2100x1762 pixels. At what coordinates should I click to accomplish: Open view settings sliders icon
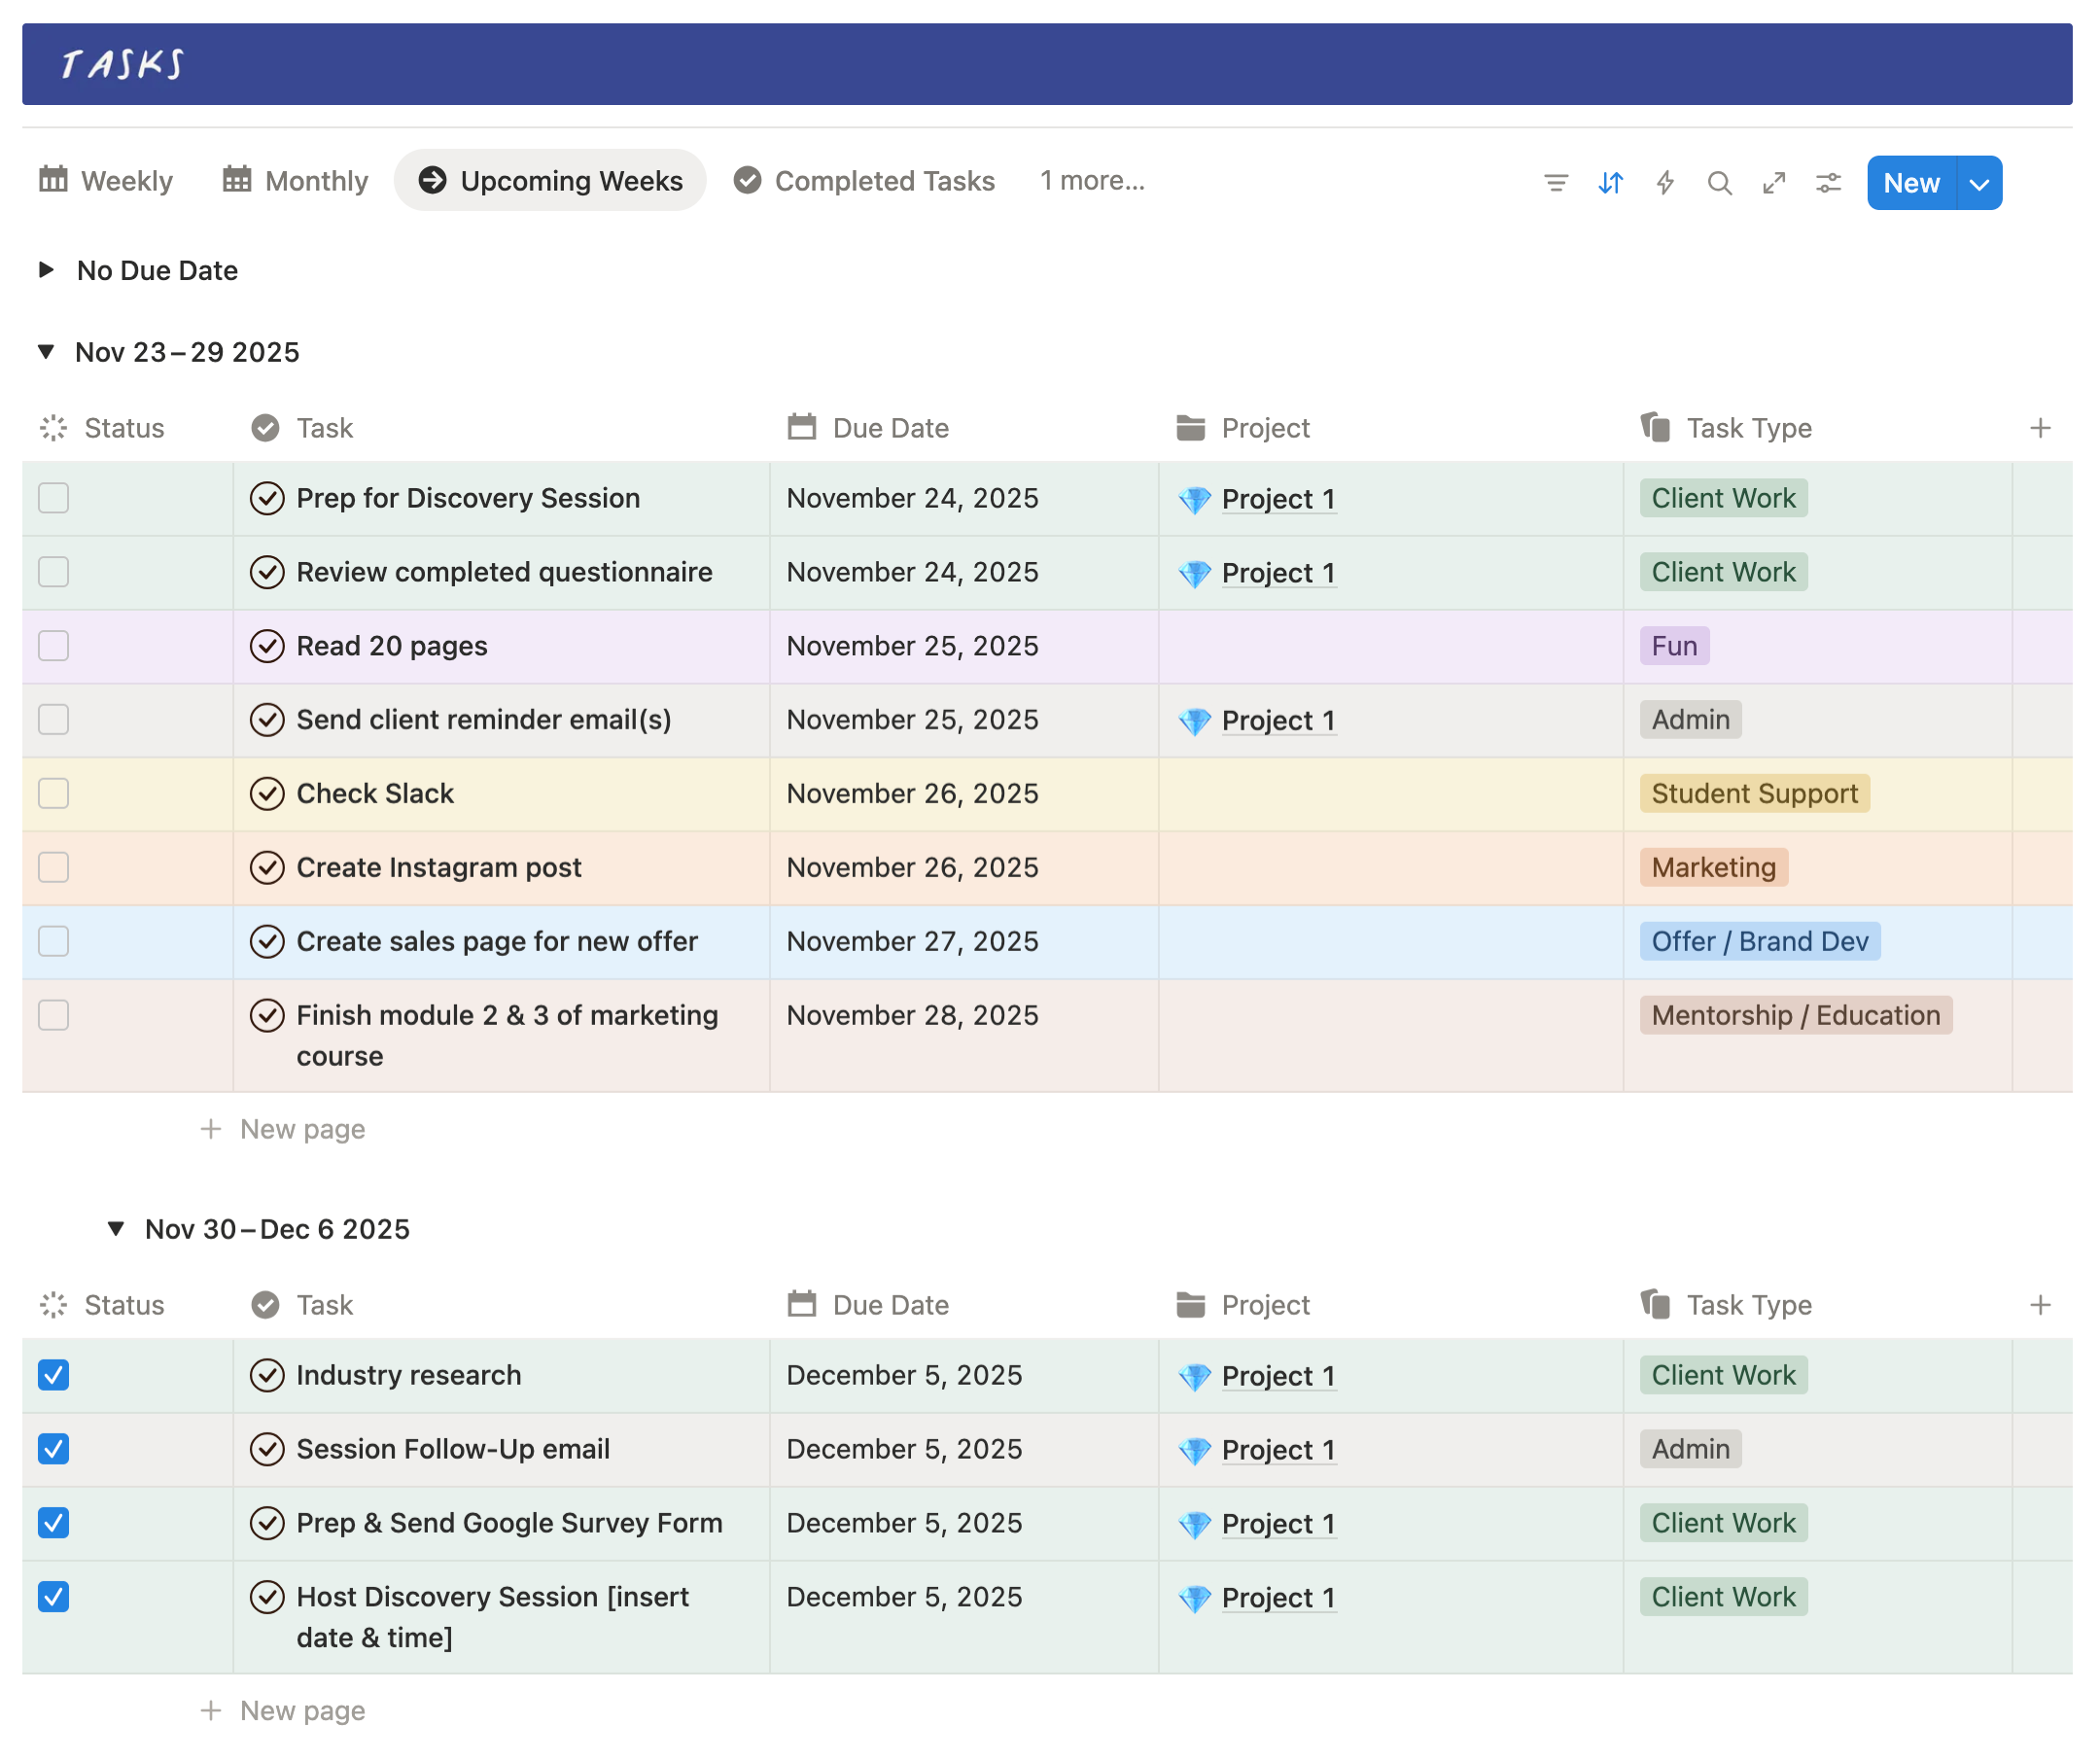(1828, 183)
